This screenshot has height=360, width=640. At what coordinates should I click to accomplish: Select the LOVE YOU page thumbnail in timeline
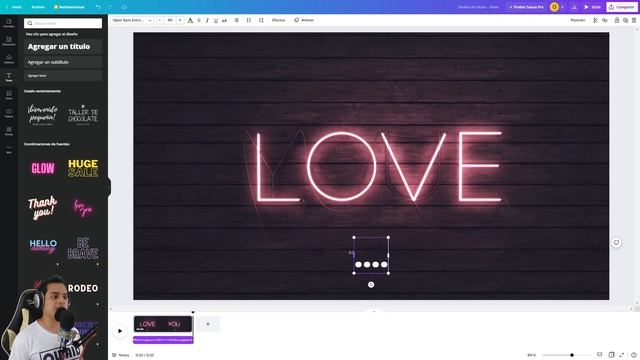tap(163, 324)
